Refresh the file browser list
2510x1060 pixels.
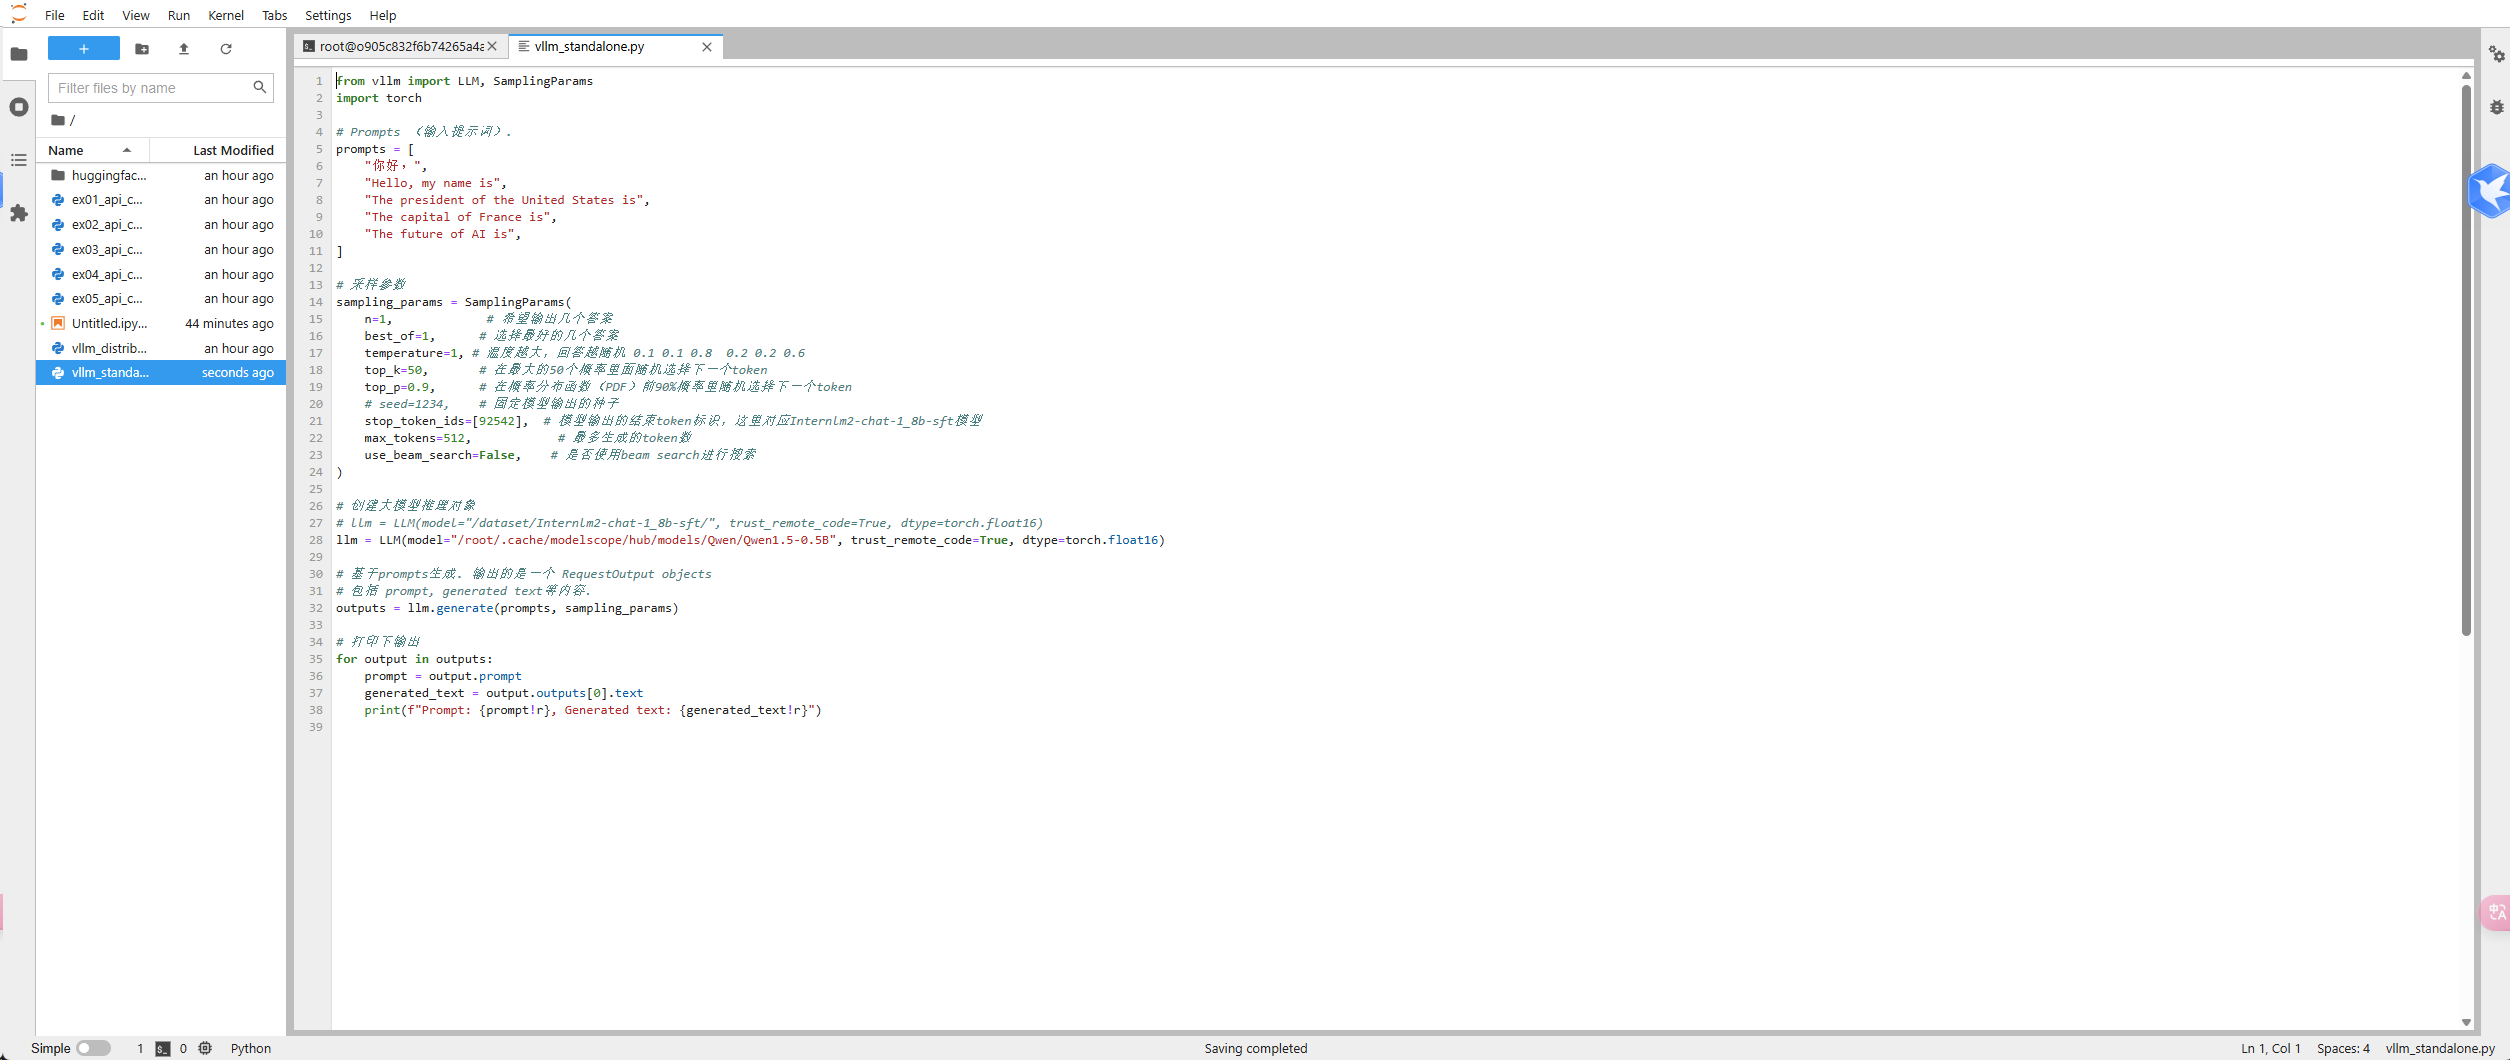(x=226, y=49)
